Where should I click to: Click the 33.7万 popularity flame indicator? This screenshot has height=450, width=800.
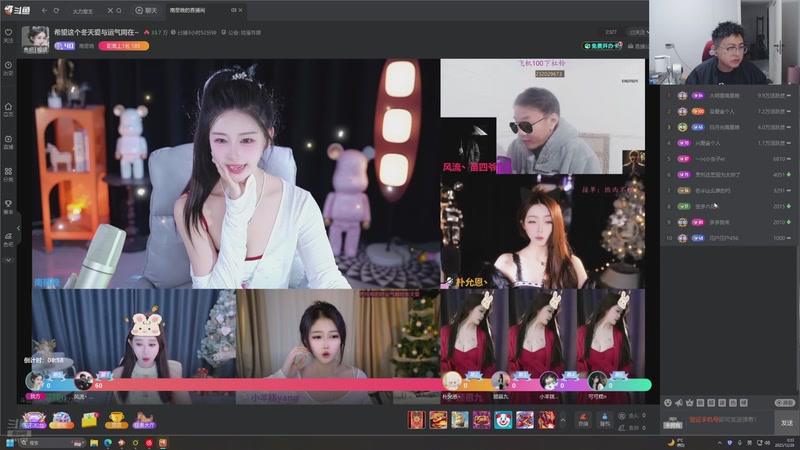(x=156, y=32)
